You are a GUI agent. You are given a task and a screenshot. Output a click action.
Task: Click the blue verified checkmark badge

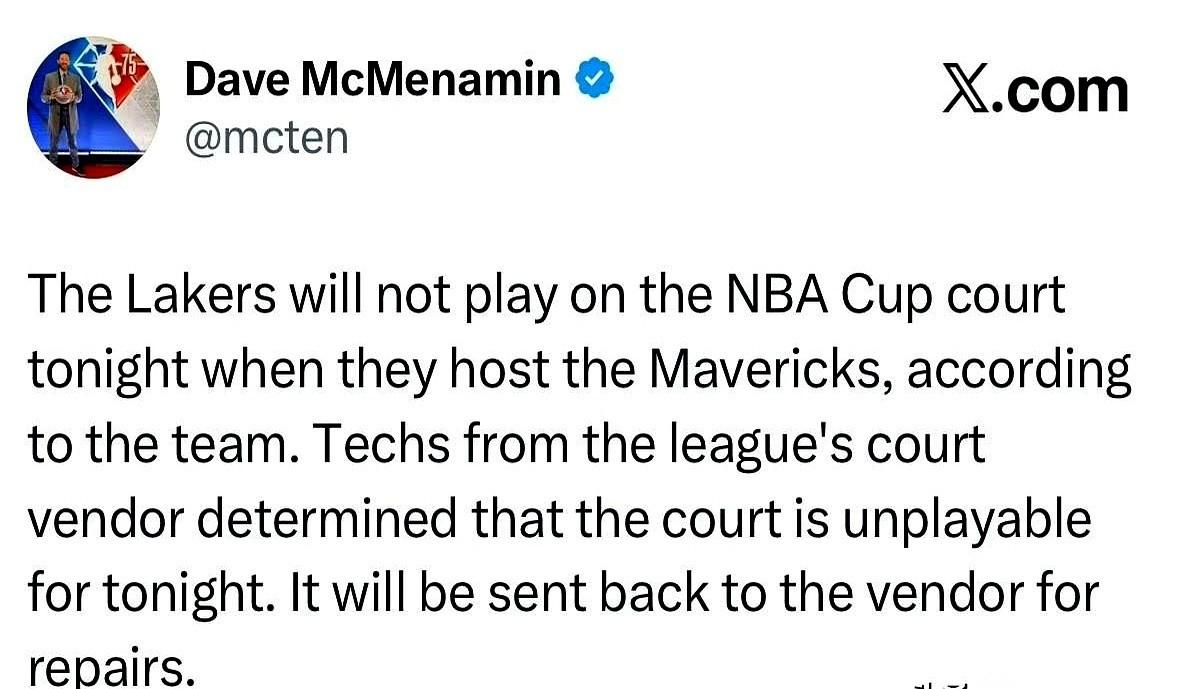coord(595,79)
